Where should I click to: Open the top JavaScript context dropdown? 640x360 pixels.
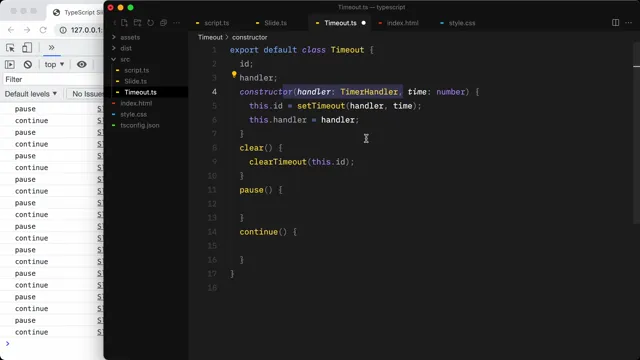54,64
